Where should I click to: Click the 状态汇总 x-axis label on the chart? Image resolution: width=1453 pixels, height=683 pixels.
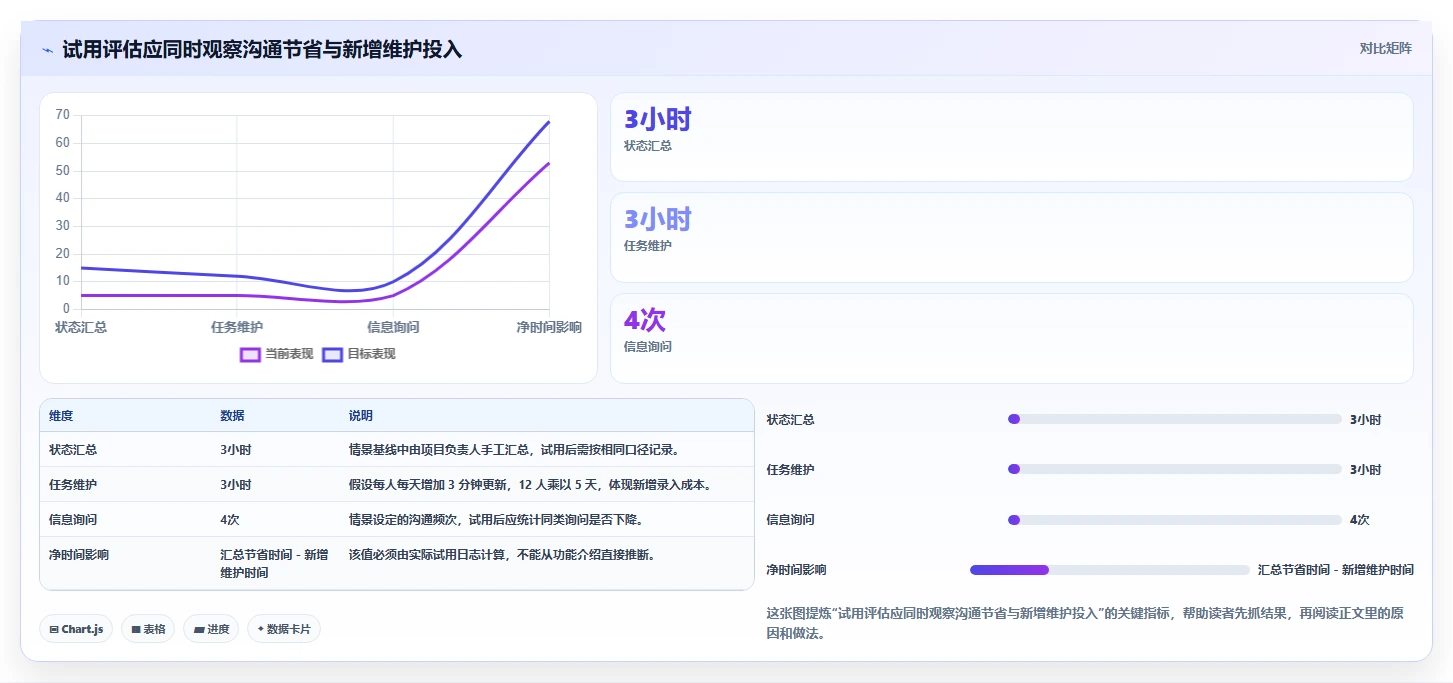coord(81,327)
